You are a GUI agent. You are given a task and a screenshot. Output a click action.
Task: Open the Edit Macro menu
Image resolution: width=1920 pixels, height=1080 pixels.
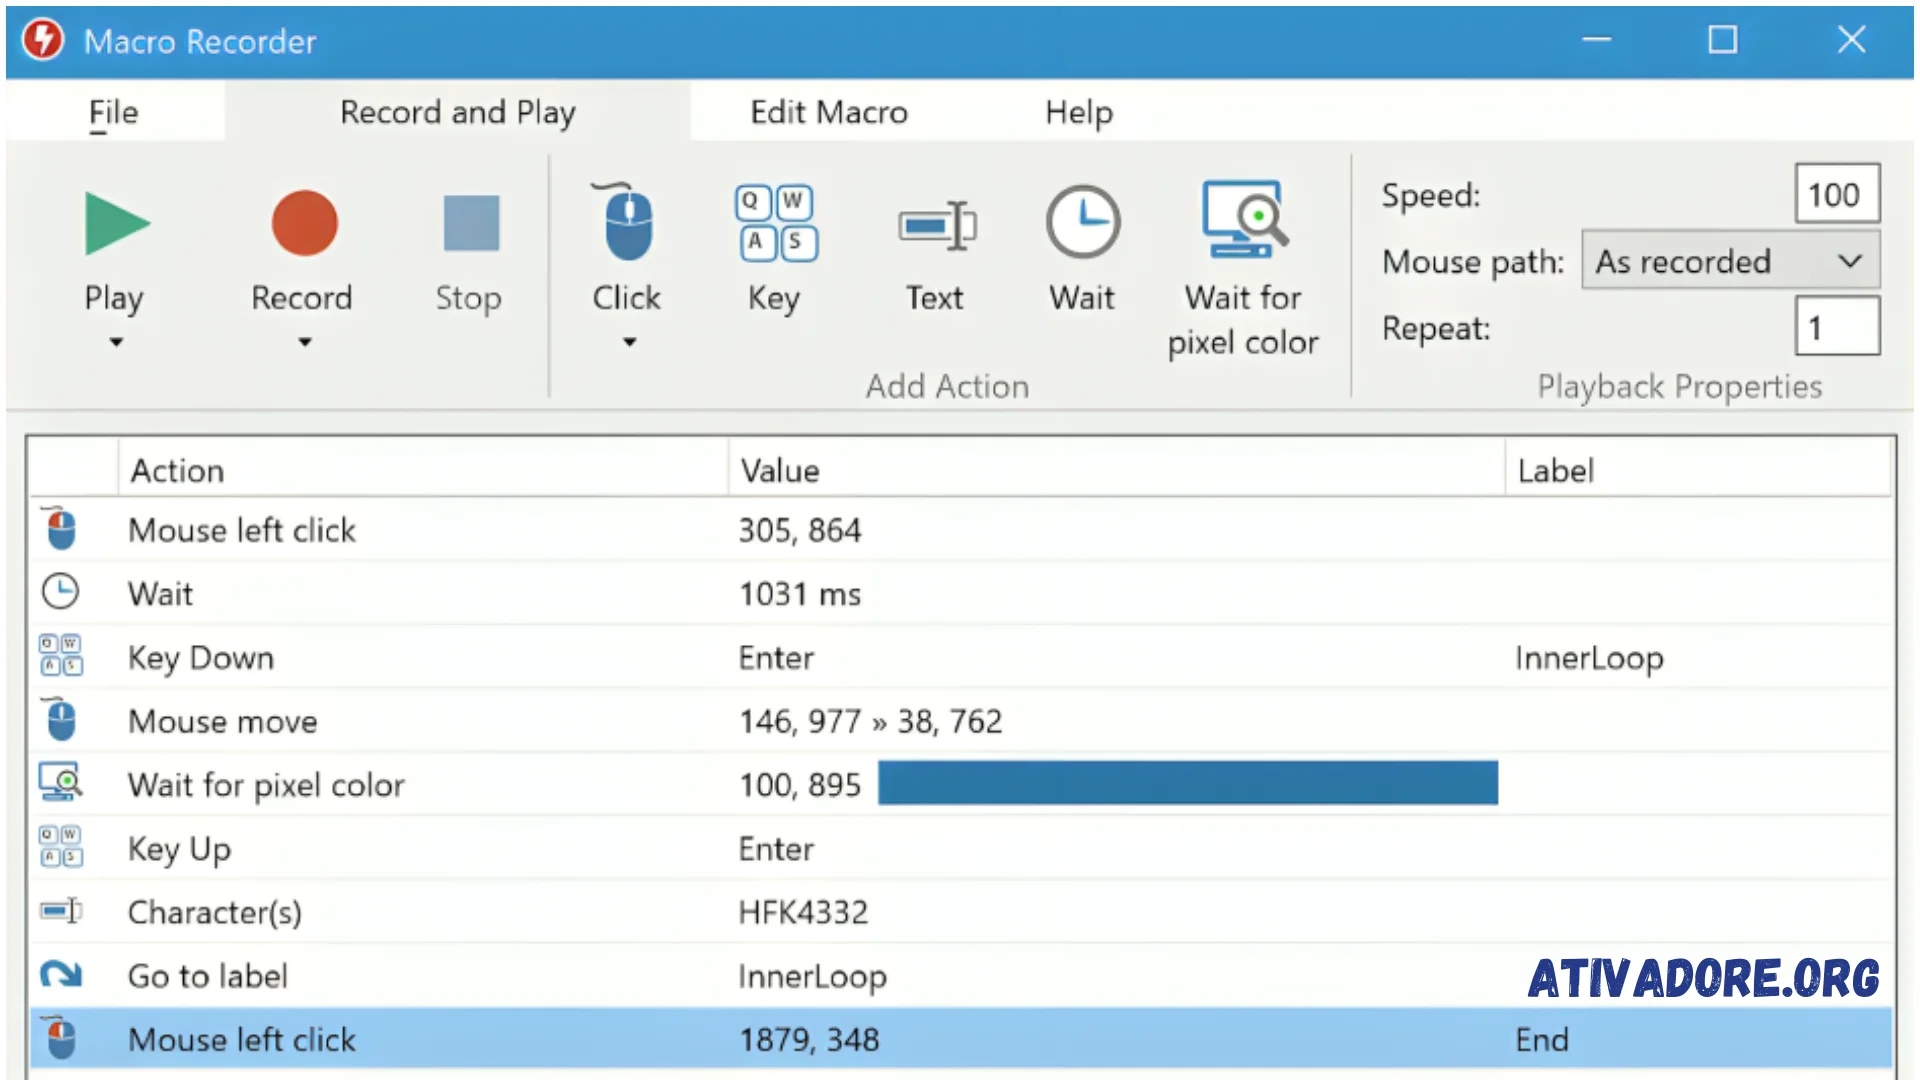pyautogui.click(x=827, y=112)
